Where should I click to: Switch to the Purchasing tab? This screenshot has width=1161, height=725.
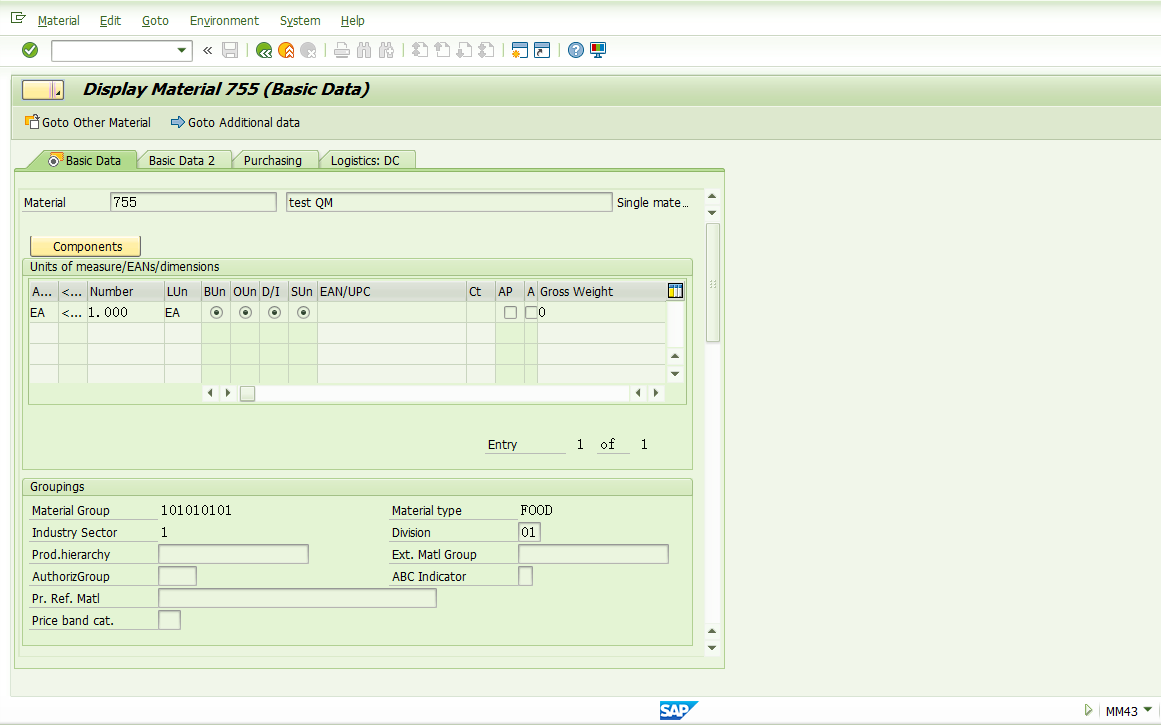tap(275, 159)
